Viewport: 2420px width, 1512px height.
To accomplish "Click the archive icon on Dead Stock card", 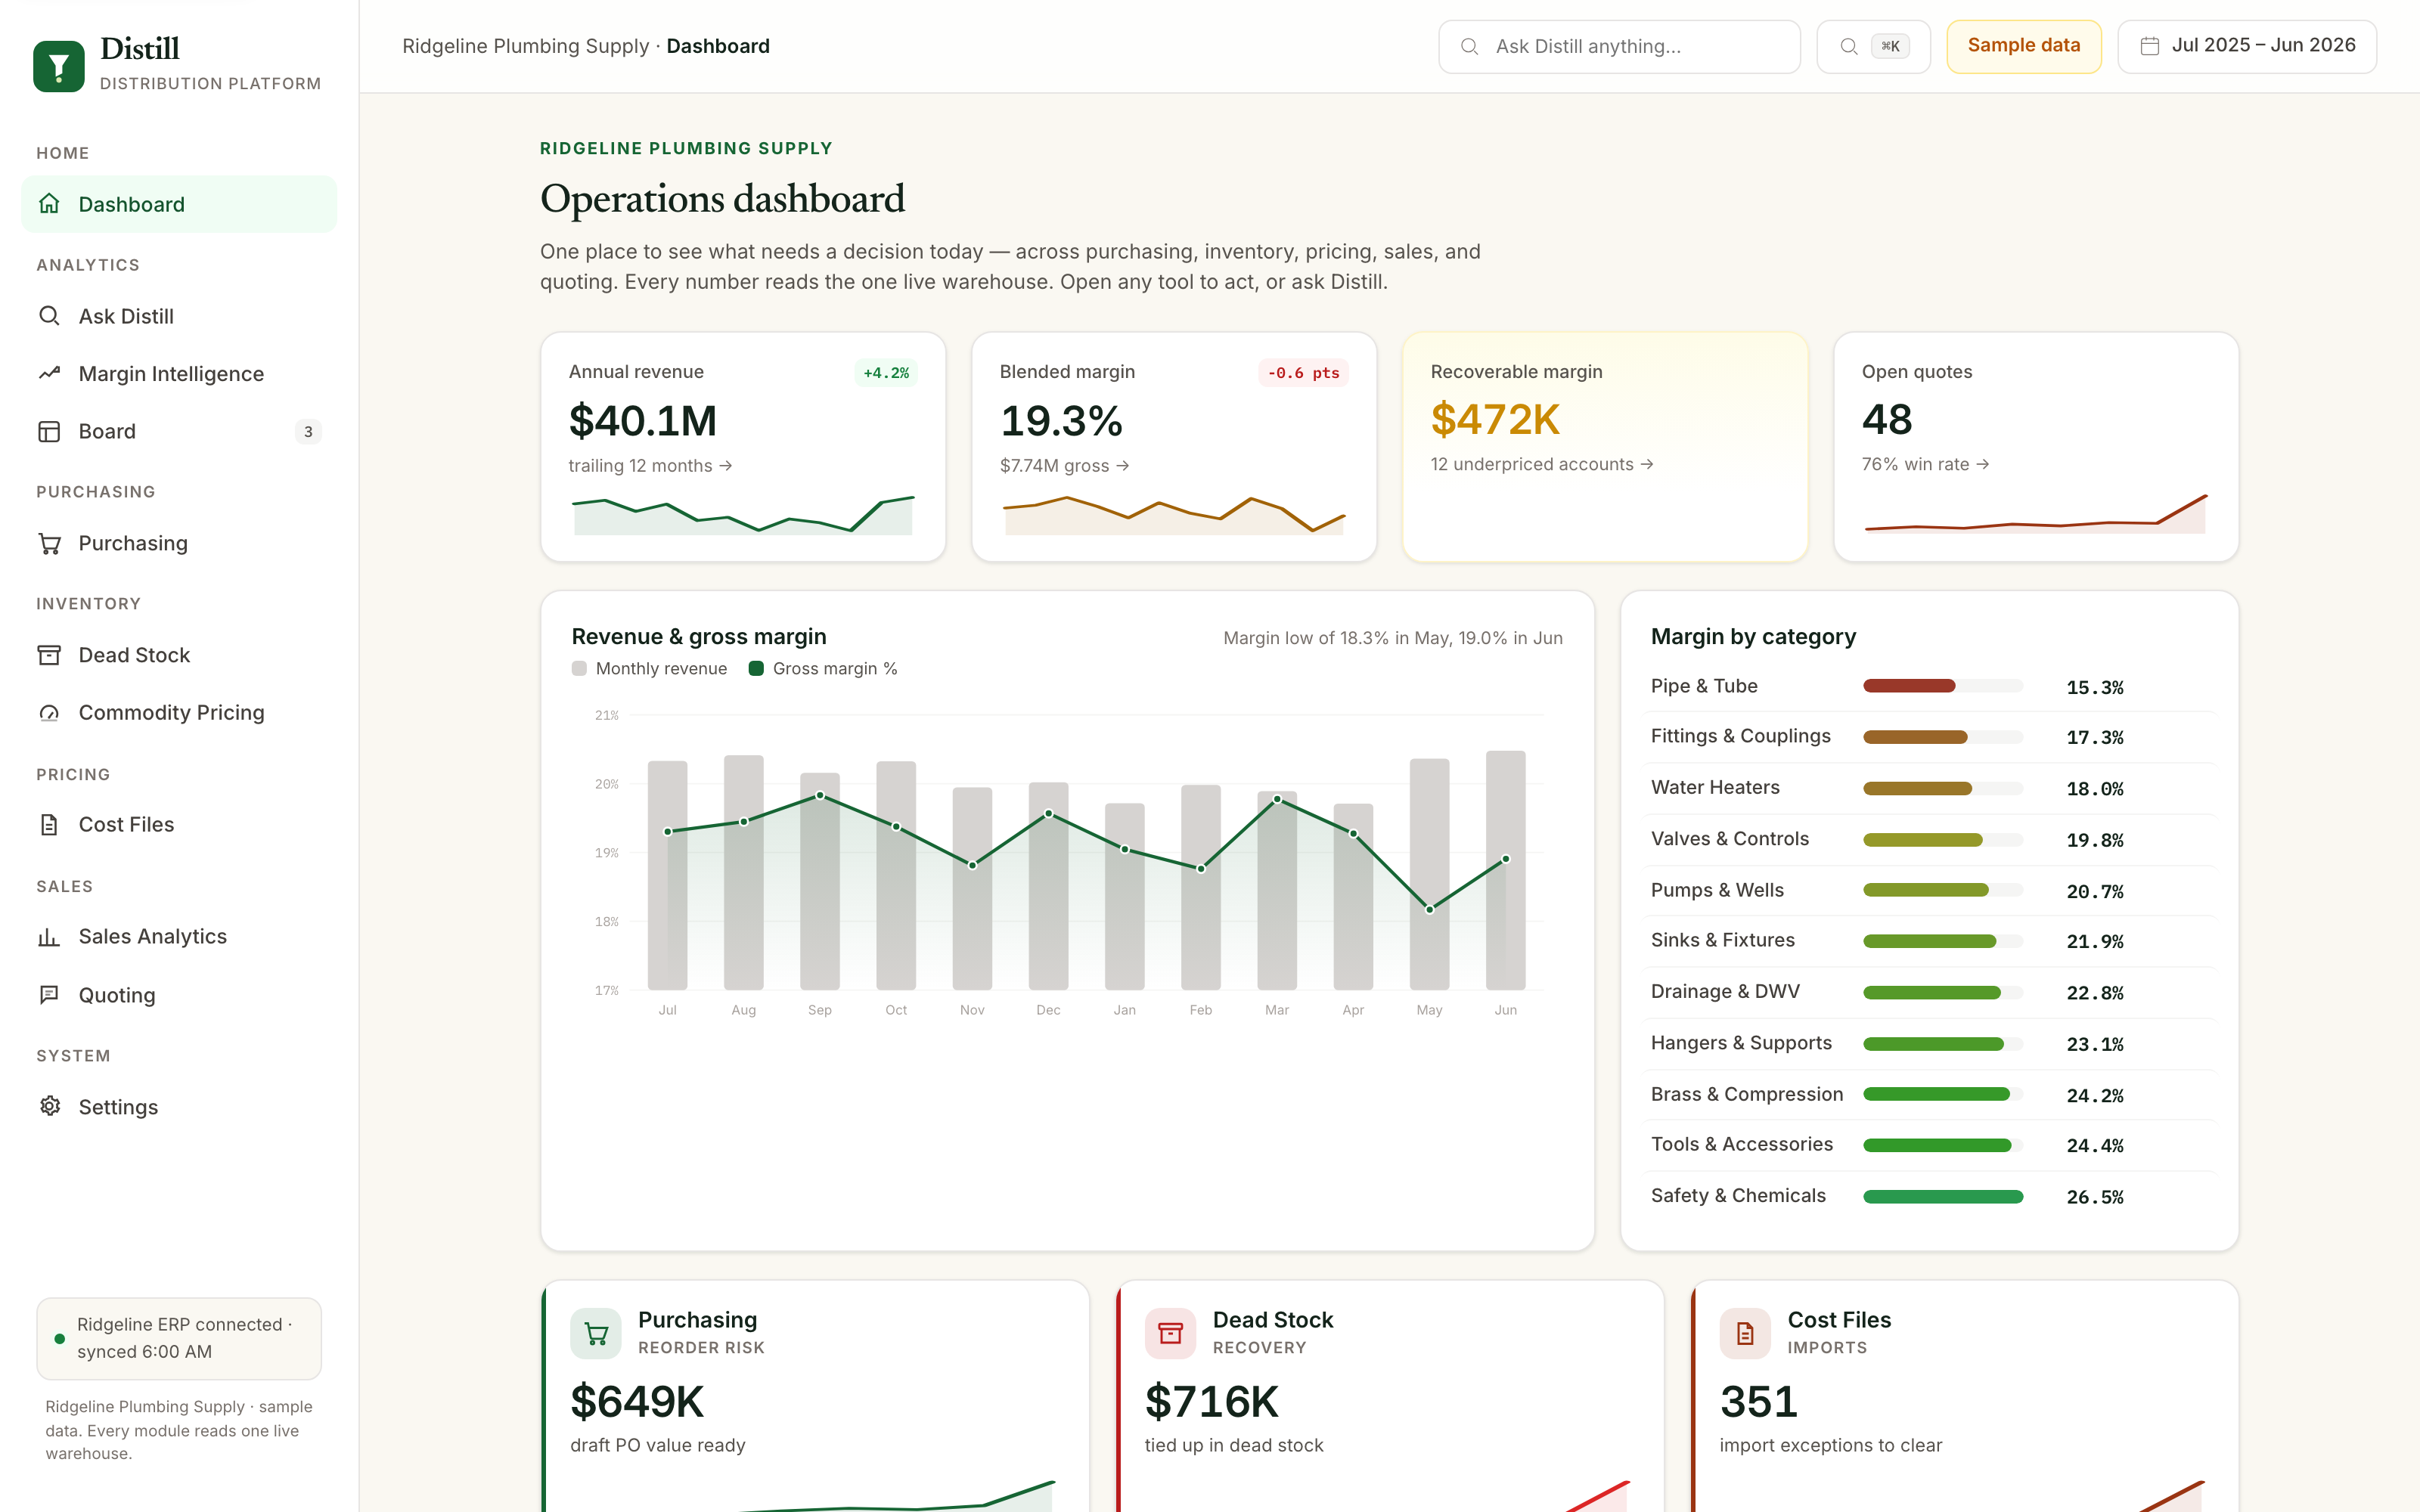I will (x=1170, y=1333).
